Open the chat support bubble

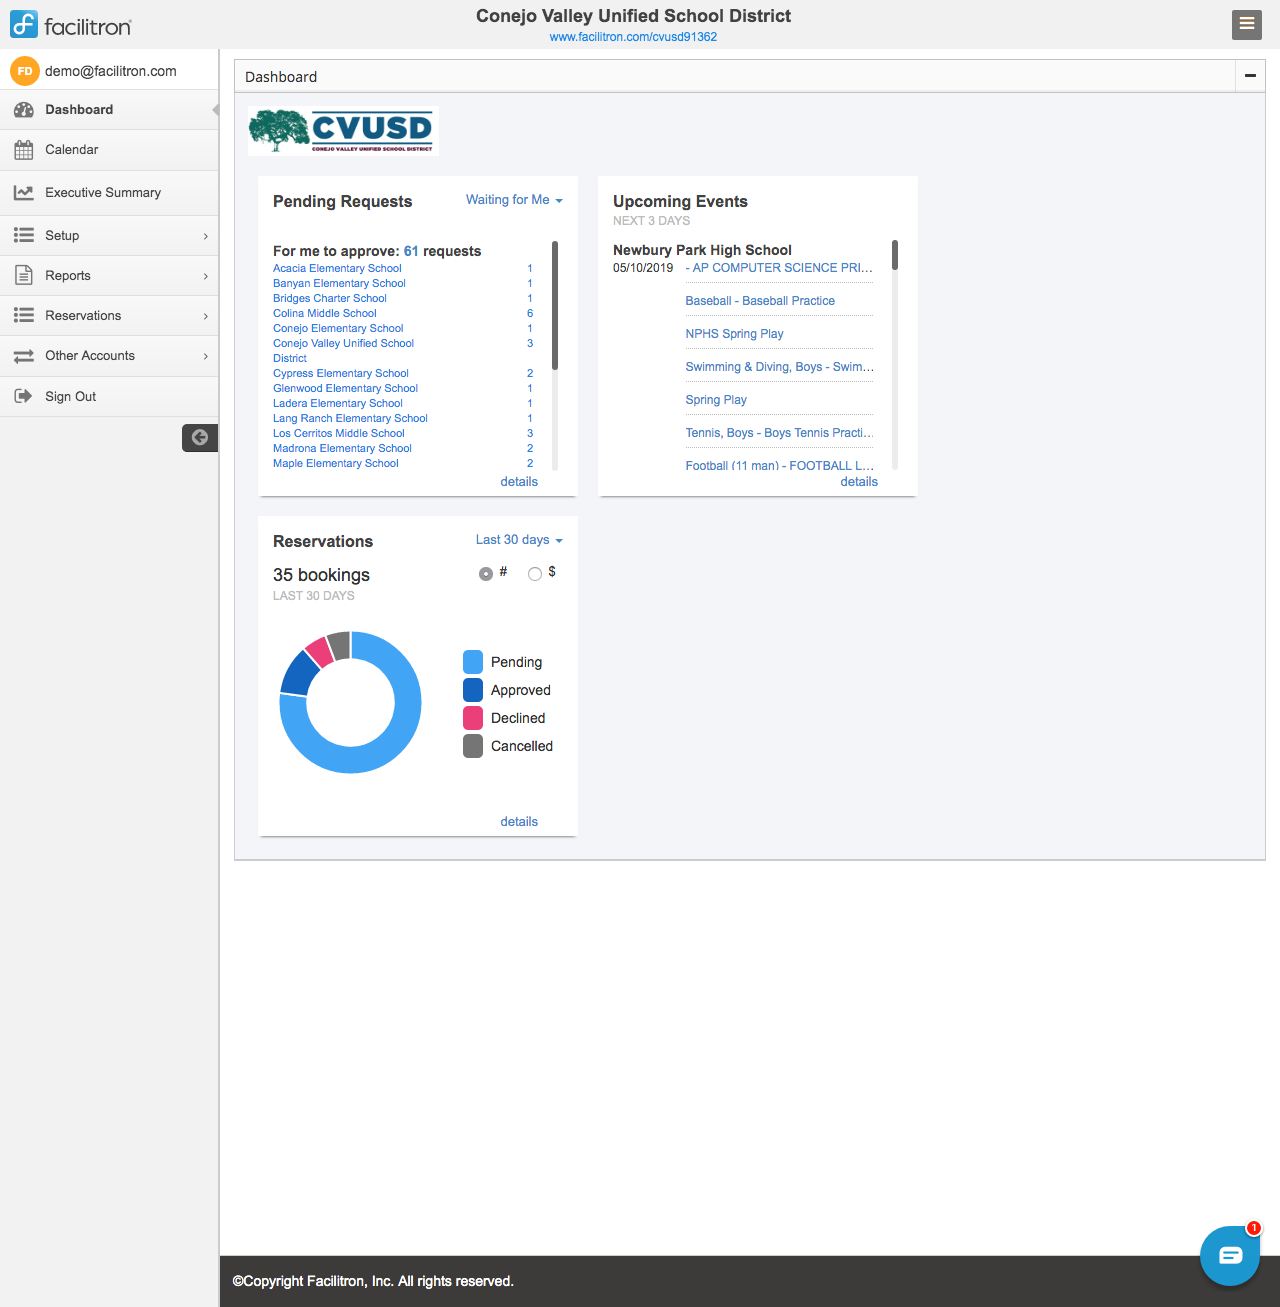click(1230, 1255)
